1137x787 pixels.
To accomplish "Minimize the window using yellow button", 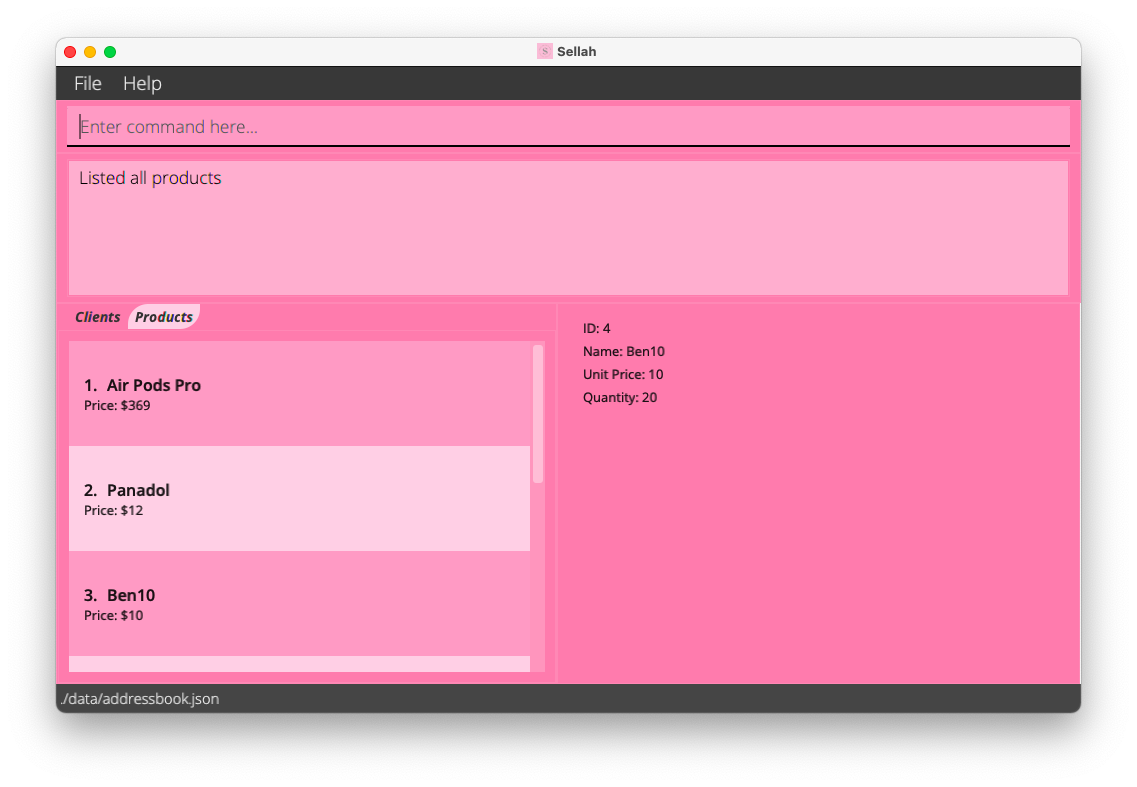I will pyautogui.click(x=90, y=52).
